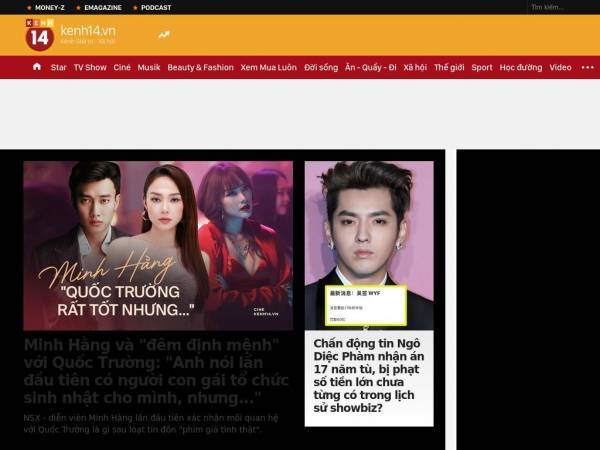Expand the three-dots more menu
This screenshot has height=450, width=600.
click(587, 67)
